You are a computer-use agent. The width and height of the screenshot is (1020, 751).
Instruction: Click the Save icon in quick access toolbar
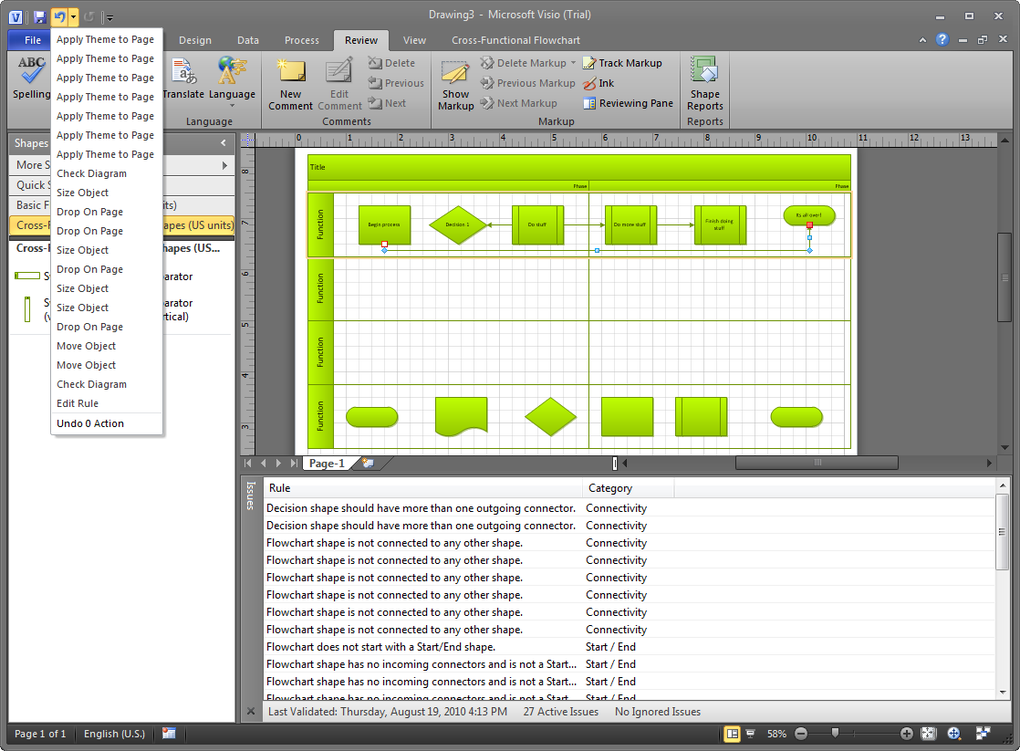pyautogui.click(x=40, y=16)
